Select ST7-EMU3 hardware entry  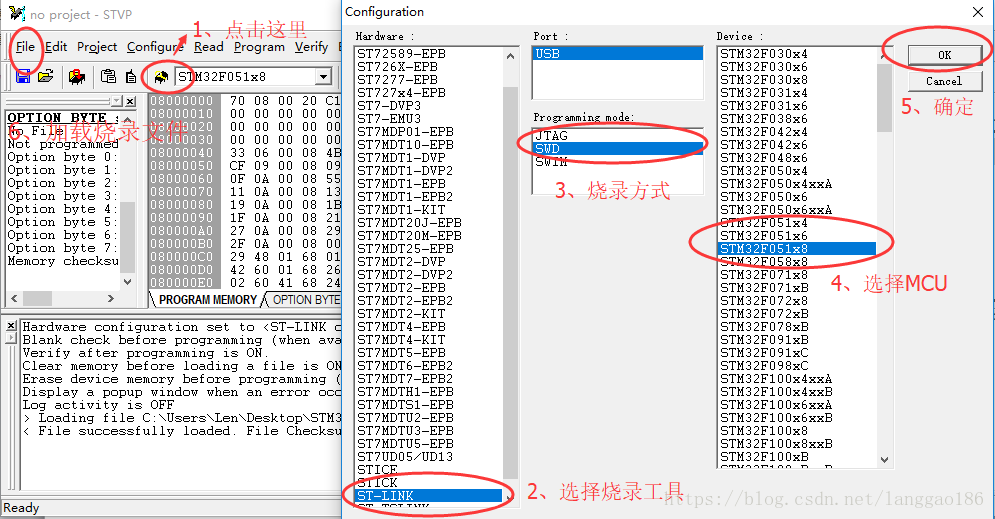(429, 119)
